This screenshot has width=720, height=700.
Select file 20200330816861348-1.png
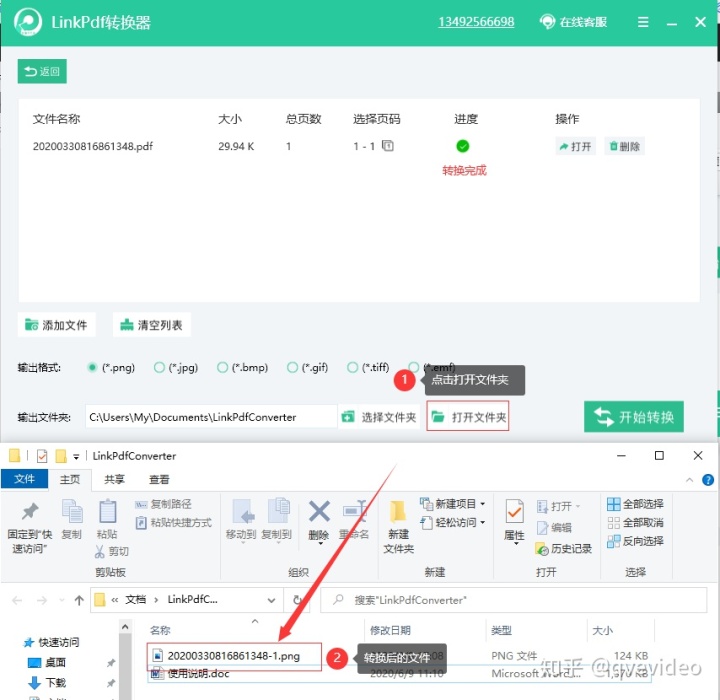(x=234, y=656)
